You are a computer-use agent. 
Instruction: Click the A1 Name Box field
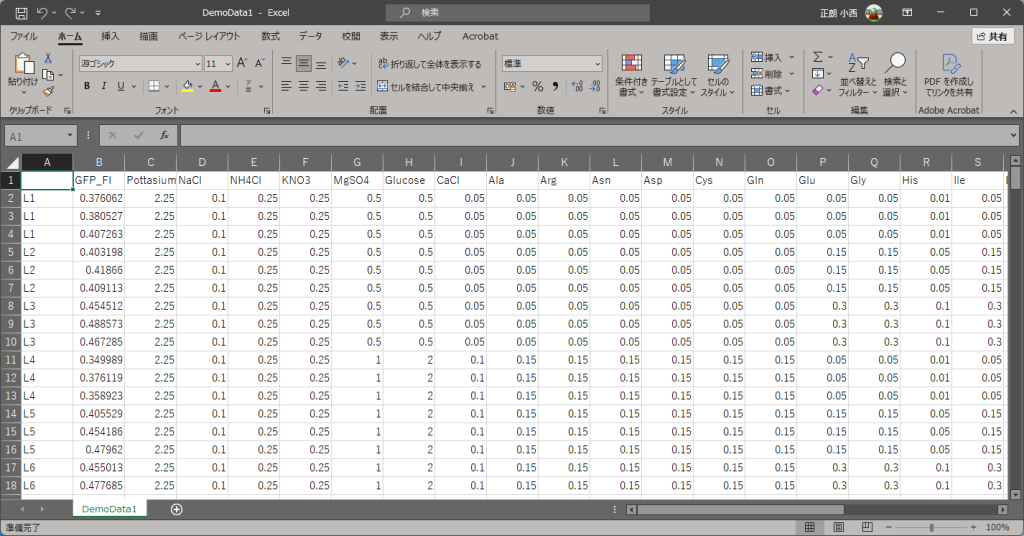(x=35, y=135)
